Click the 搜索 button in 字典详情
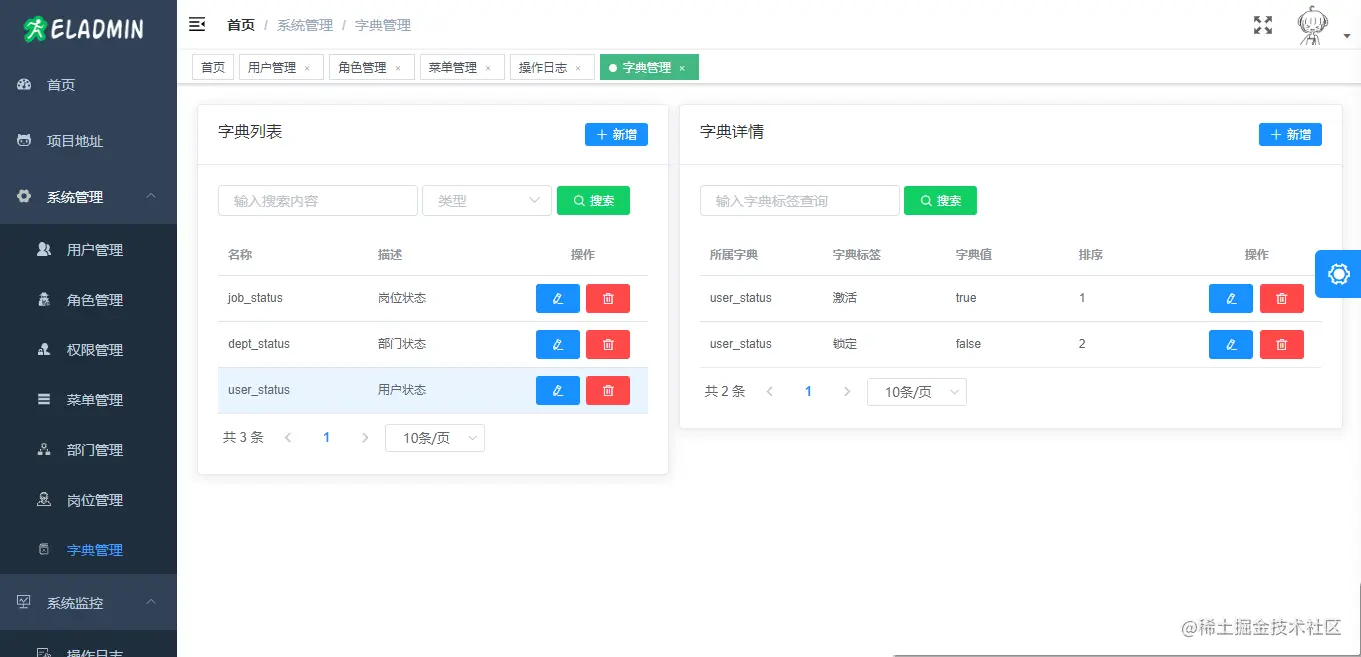This screenshot has height=657, width=1361. tap(940, 200)
